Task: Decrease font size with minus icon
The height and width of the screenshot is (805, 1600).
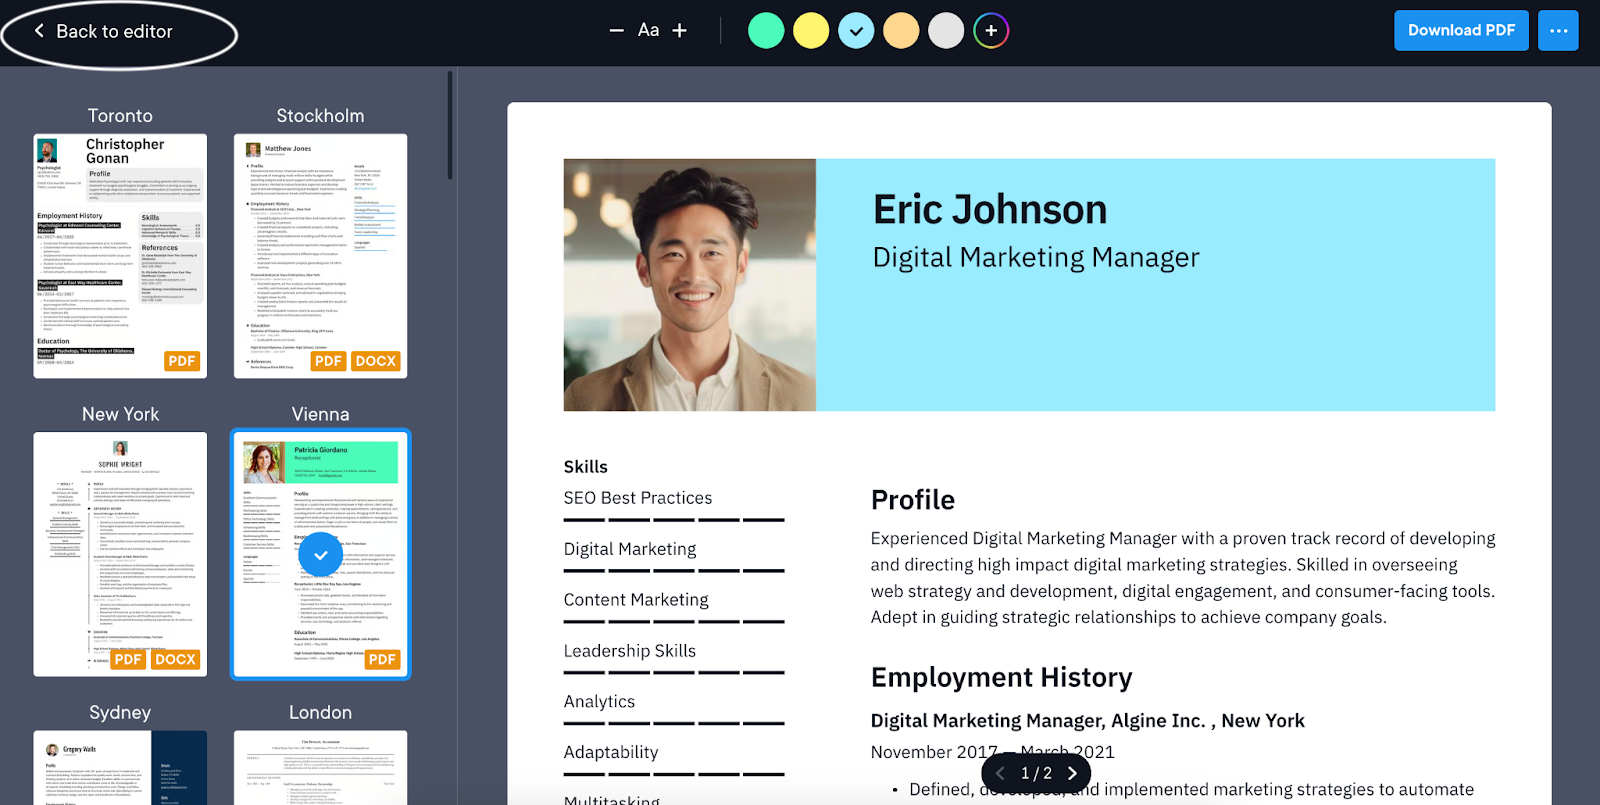Action: pos(616,31)
